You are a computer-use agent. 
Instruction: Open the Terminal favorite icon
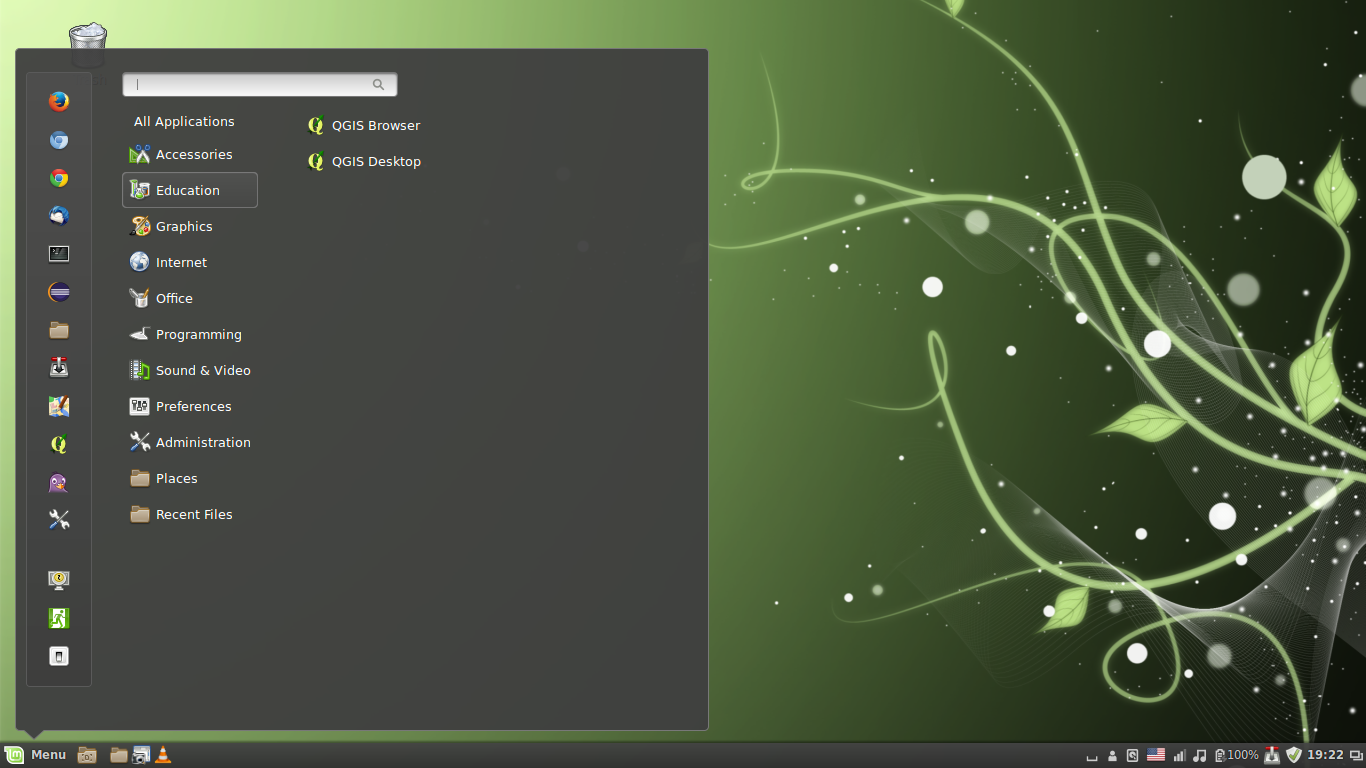(59, 254)
